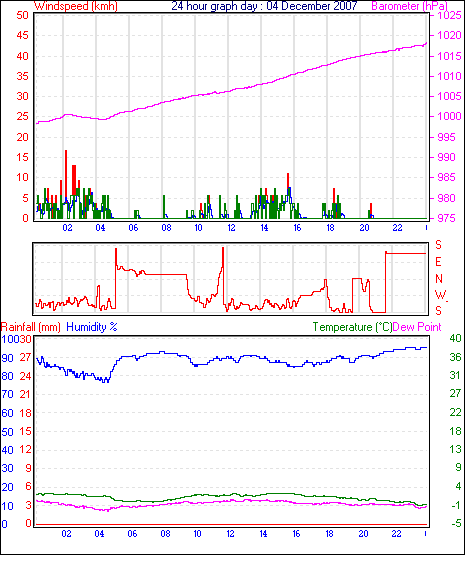Image resolution: width=466 pixels, height=563 pixels.
Task: Click the hour 06 marker on bottom graph
Action: [x=132, y=534]
